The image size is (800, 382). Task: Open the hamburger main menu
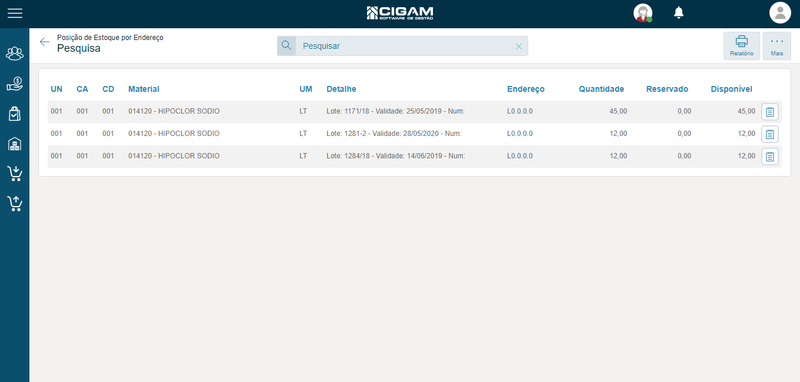[x=15, y=13]
